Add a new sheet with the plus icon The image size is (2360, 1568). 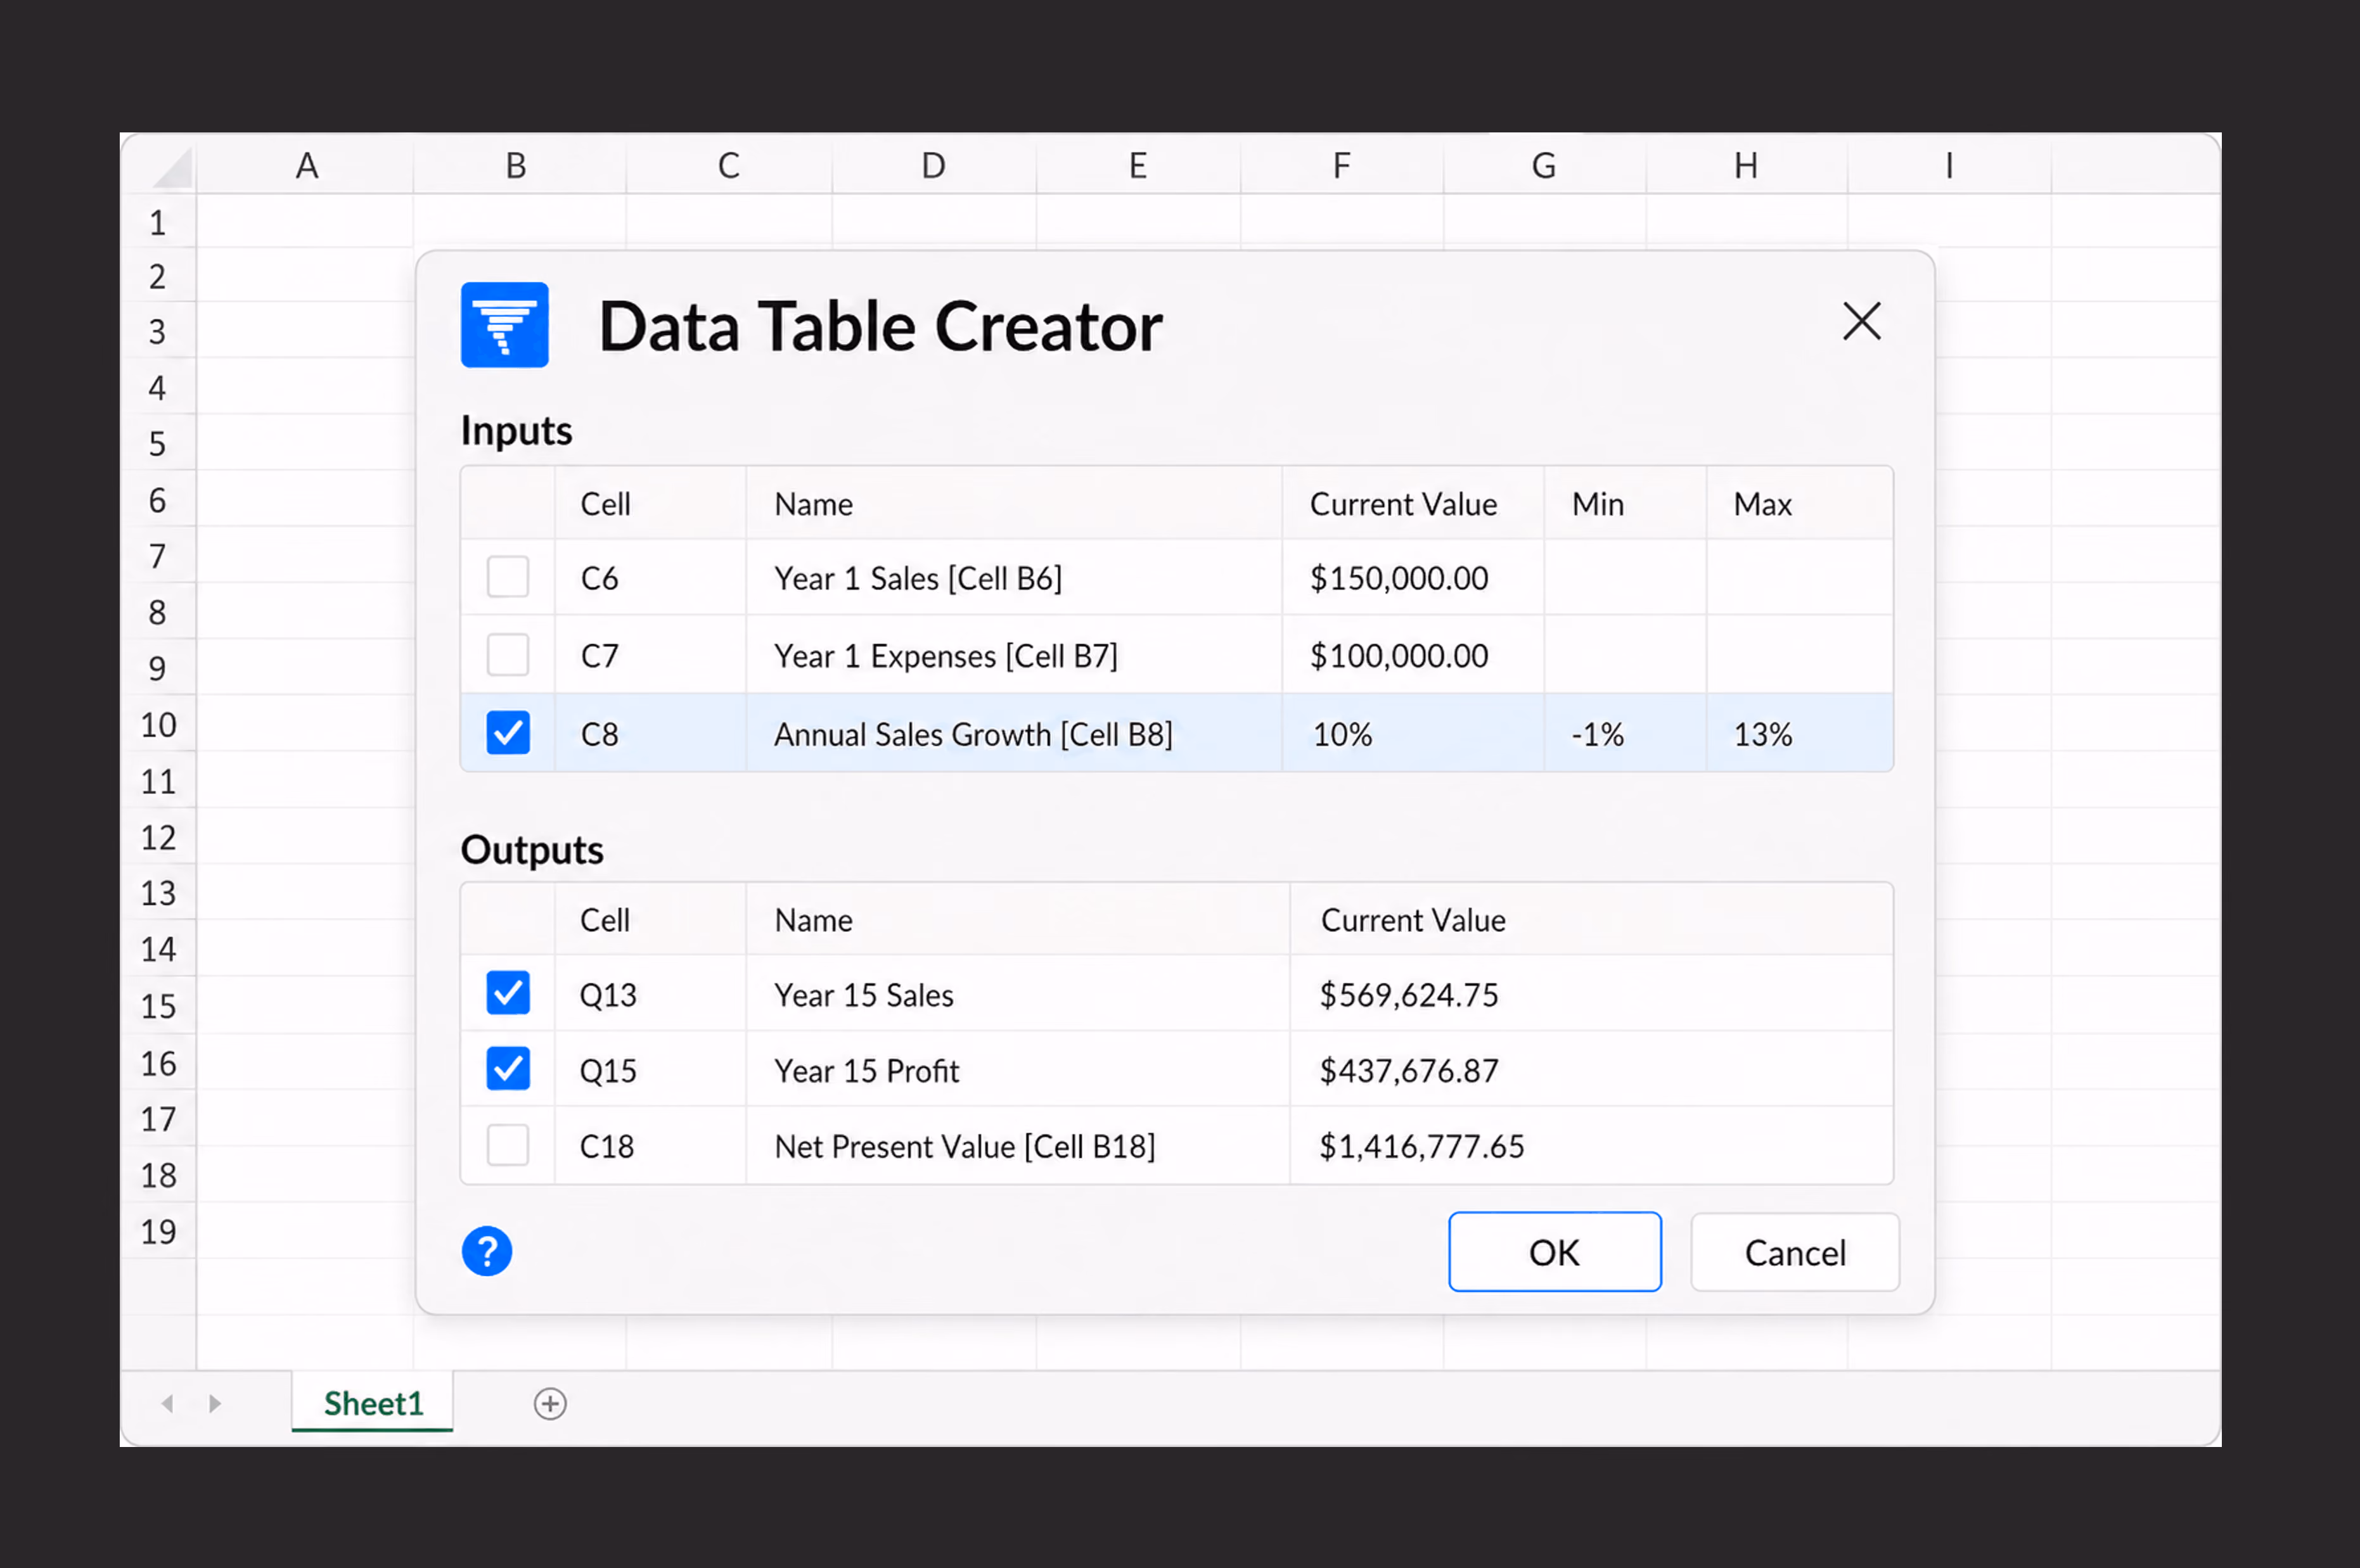(x=550, y=1403)
